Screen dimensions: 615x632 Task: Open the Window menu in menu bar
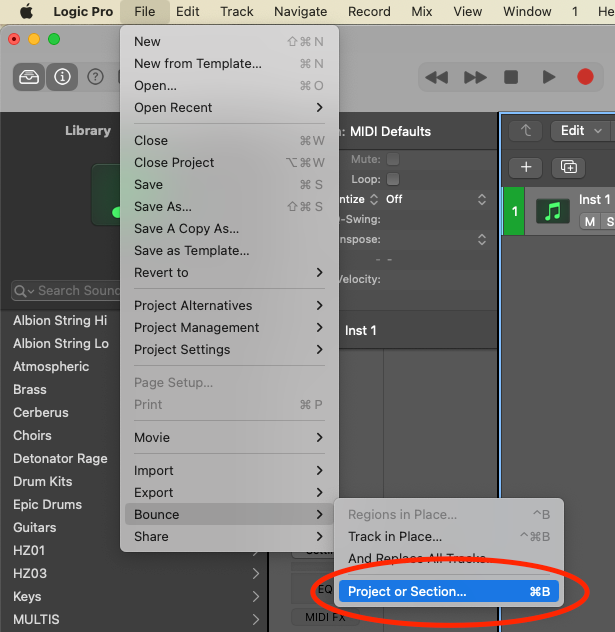pyautogui.click(x=527, y=12)
